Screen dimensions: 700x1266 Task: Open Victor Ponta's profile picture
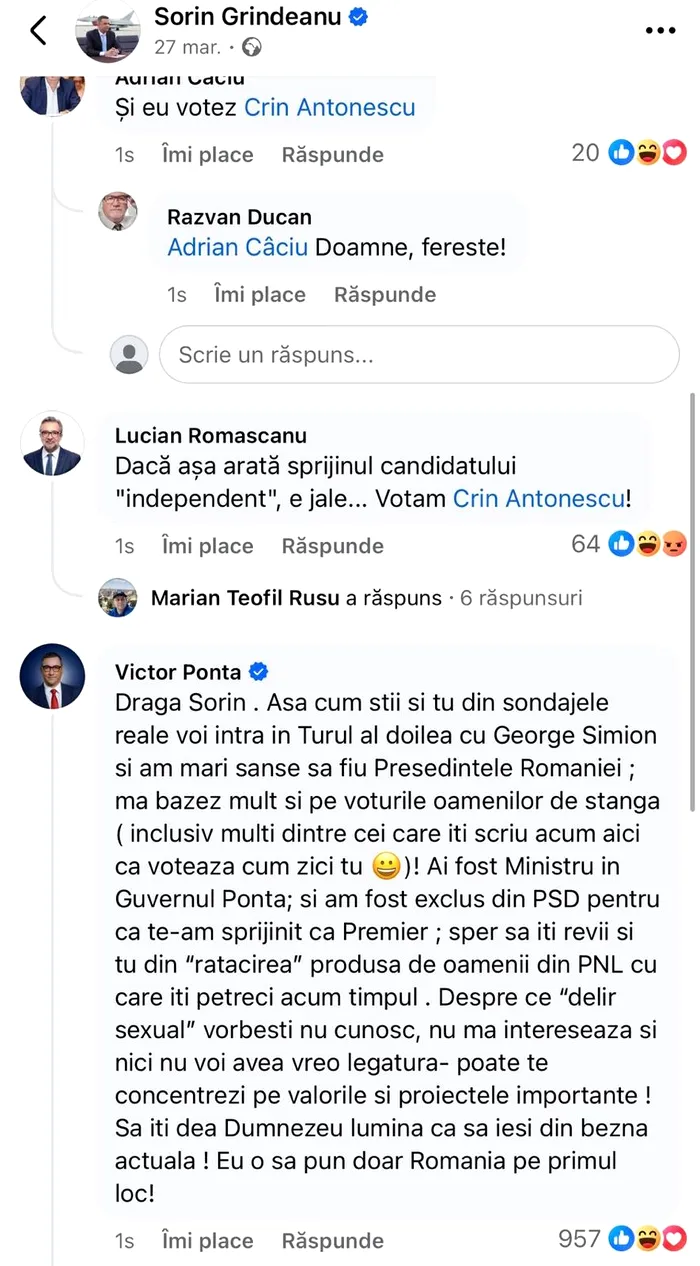(52, 676)
